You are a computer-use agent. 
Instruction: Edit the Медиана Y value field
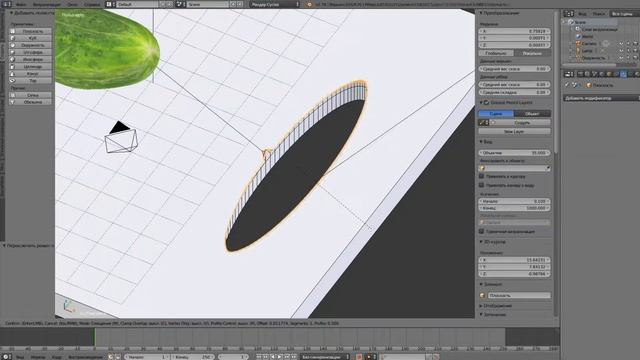pyautogui.click(x=514, y=38)
